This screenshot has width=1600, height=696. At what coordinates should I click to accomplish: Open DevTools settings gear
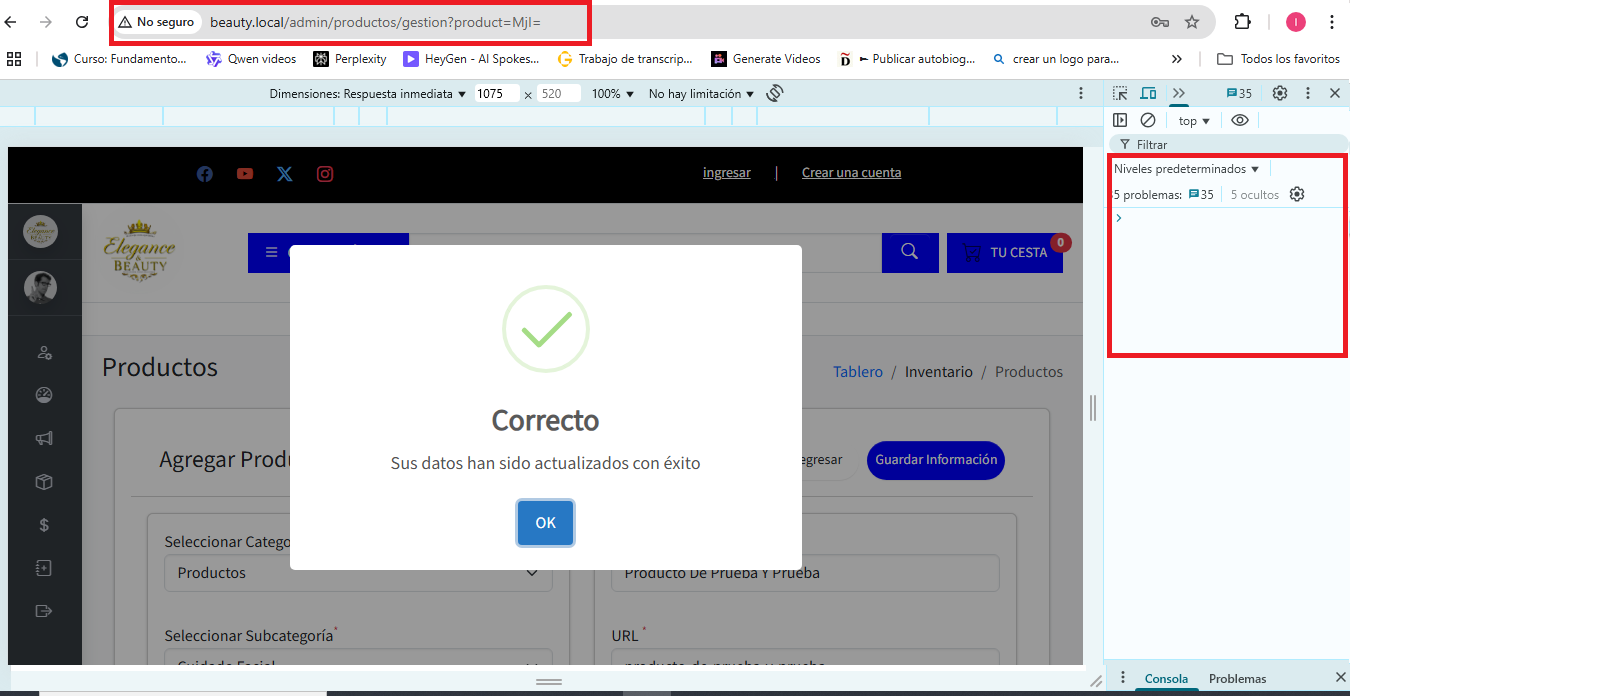click(1280, 93)
